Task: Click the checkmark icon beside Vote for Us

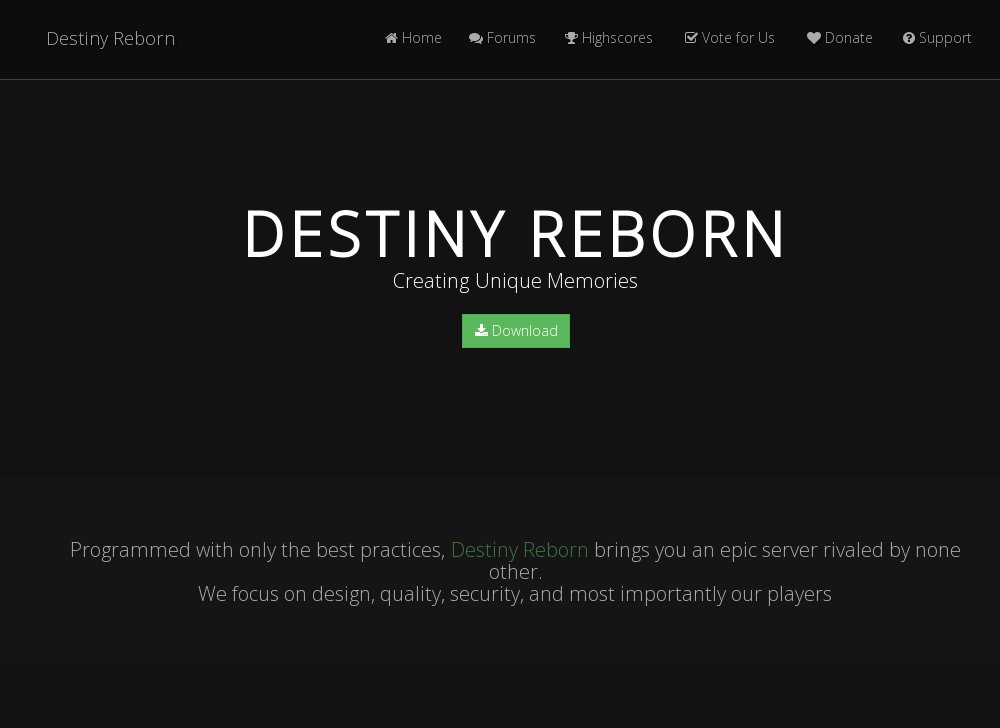Action: click(x=691, y=38)
